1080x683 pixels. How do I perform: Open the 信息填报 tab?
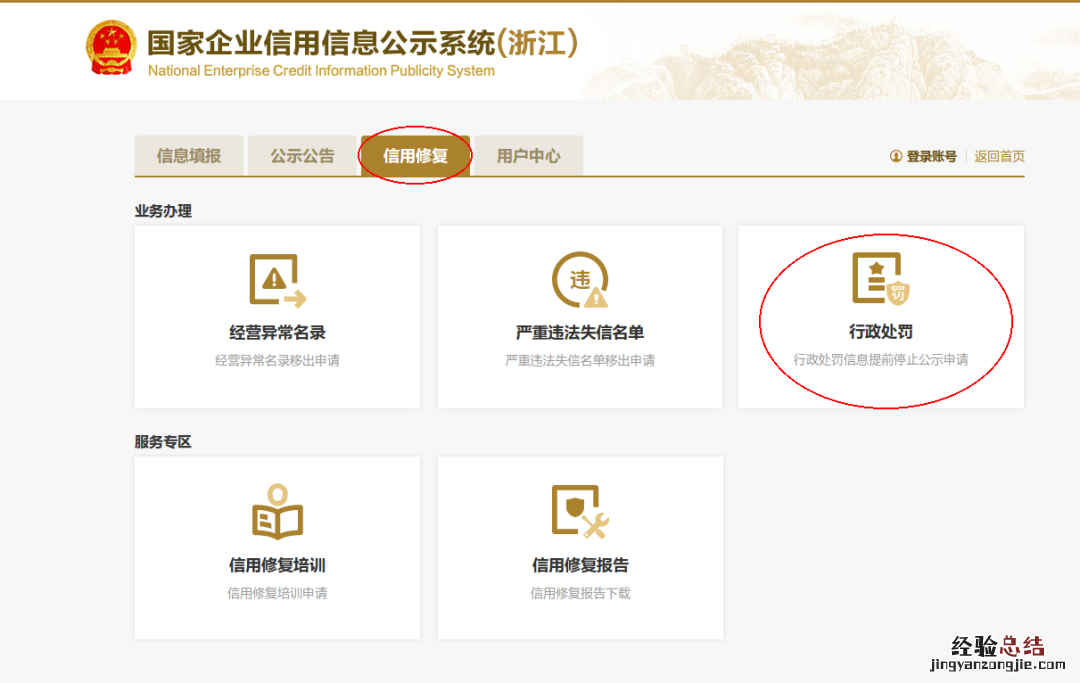point(189,156)
